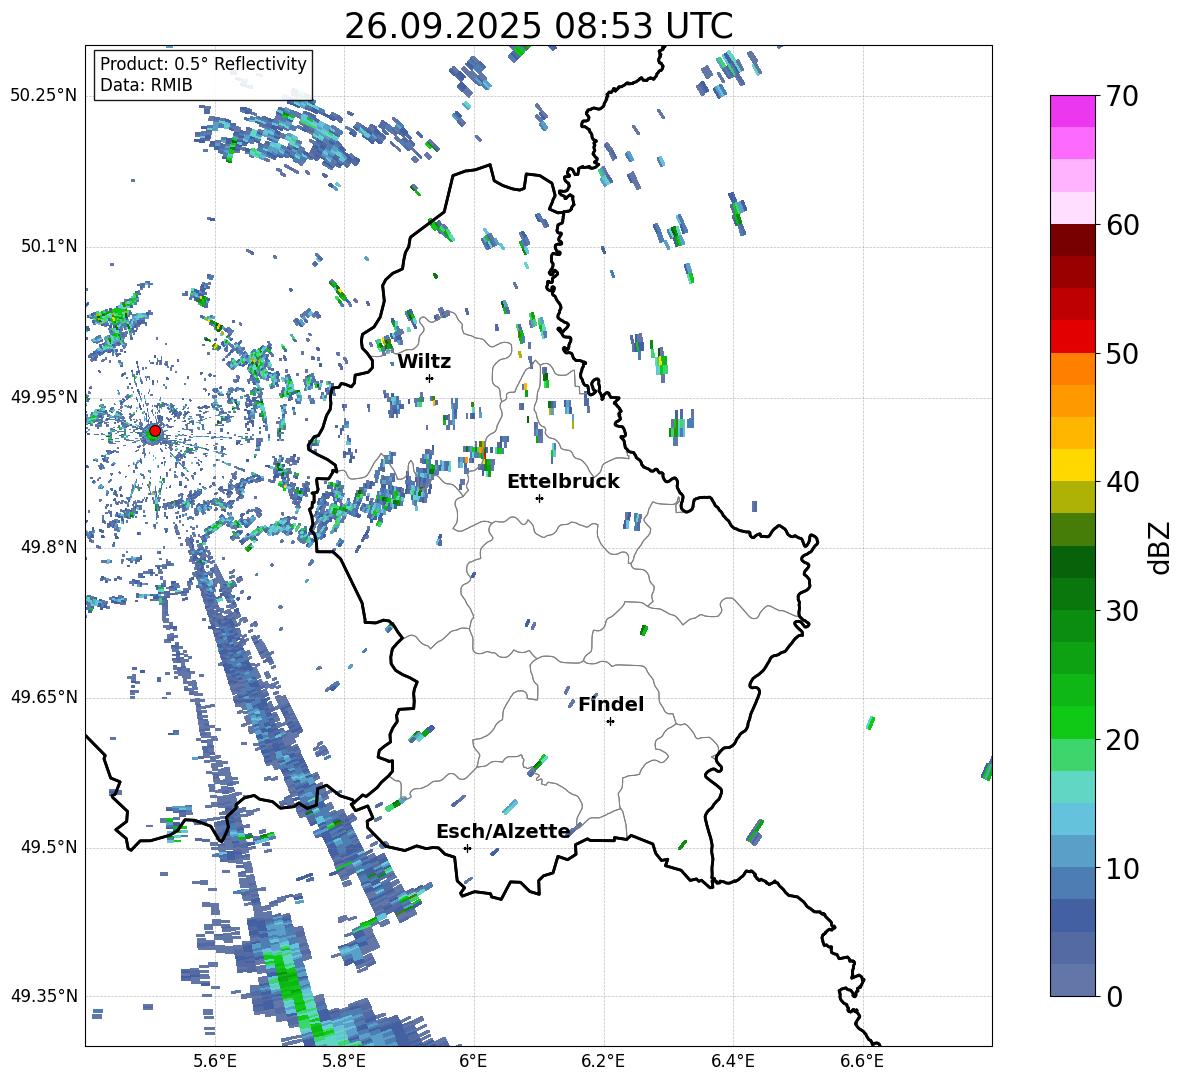Click the Wiltz city label
Screen dimensions: 1184x1081
tap(424, 361)
